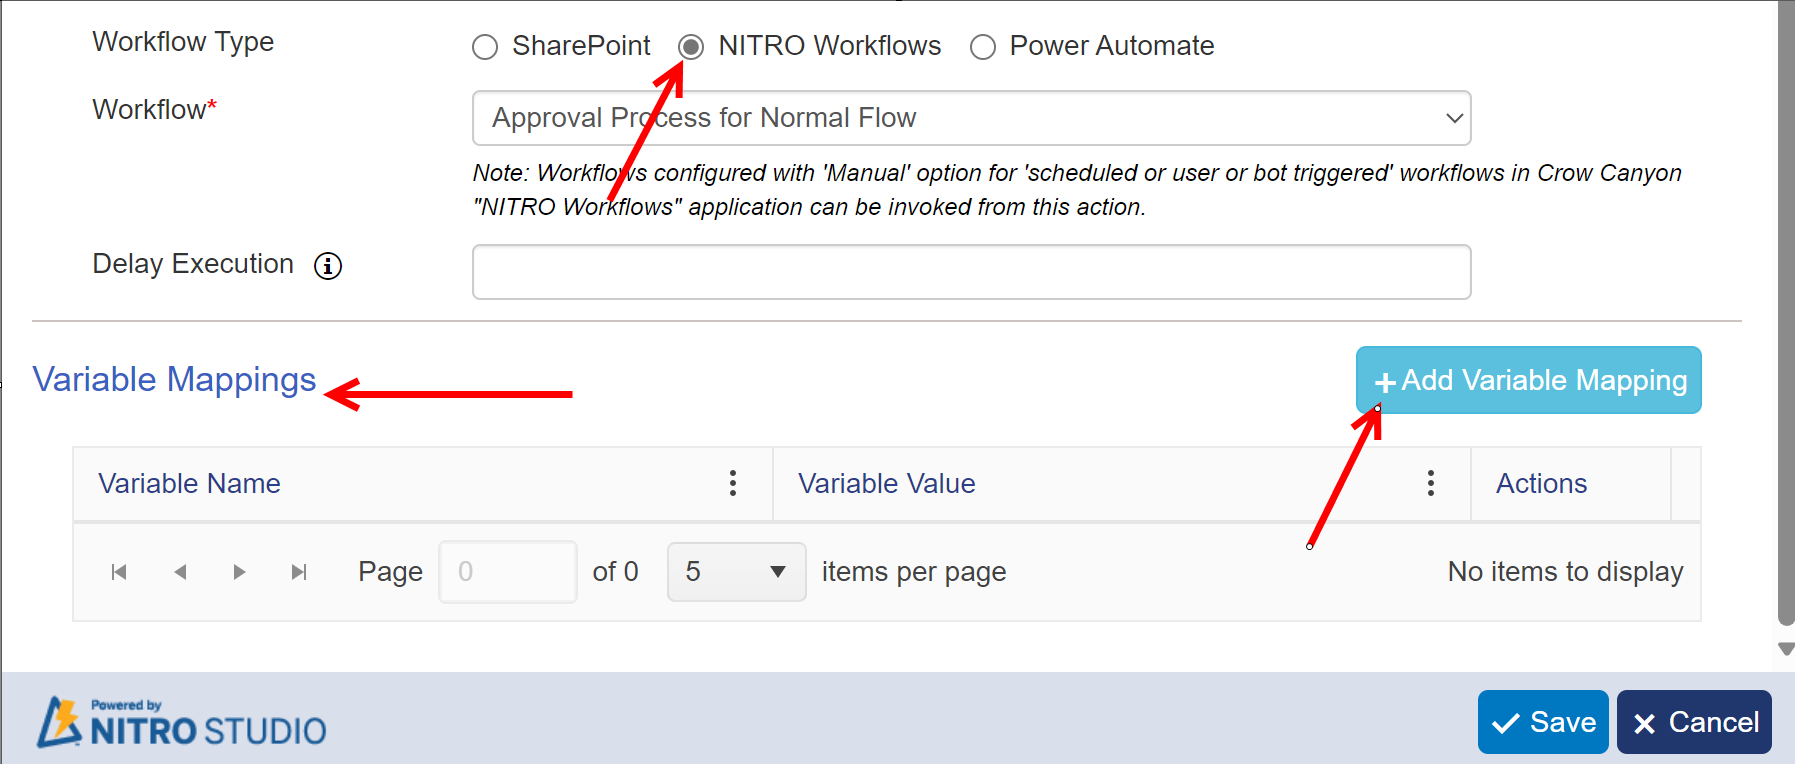The width and height of the screenshot is (1795, 764).
Task: Go to the next grid page
Action: point(239,572)
